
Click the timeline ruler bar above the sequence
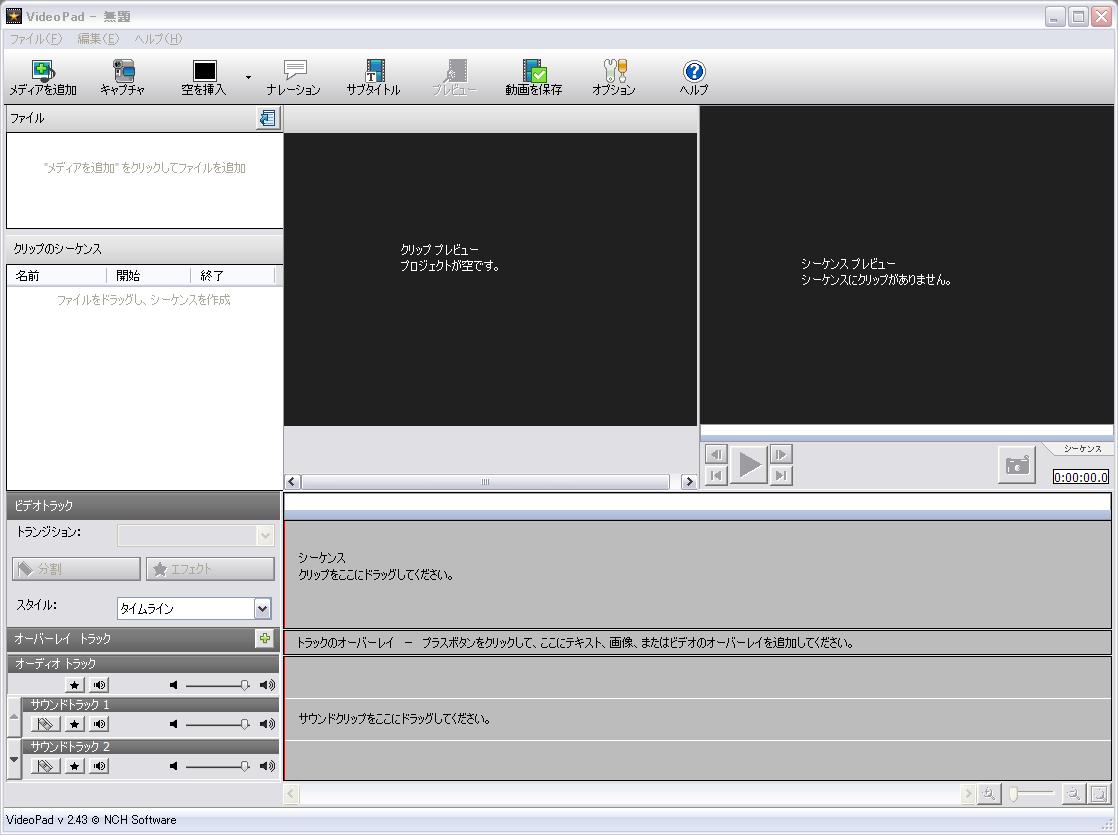coord(697,506)
